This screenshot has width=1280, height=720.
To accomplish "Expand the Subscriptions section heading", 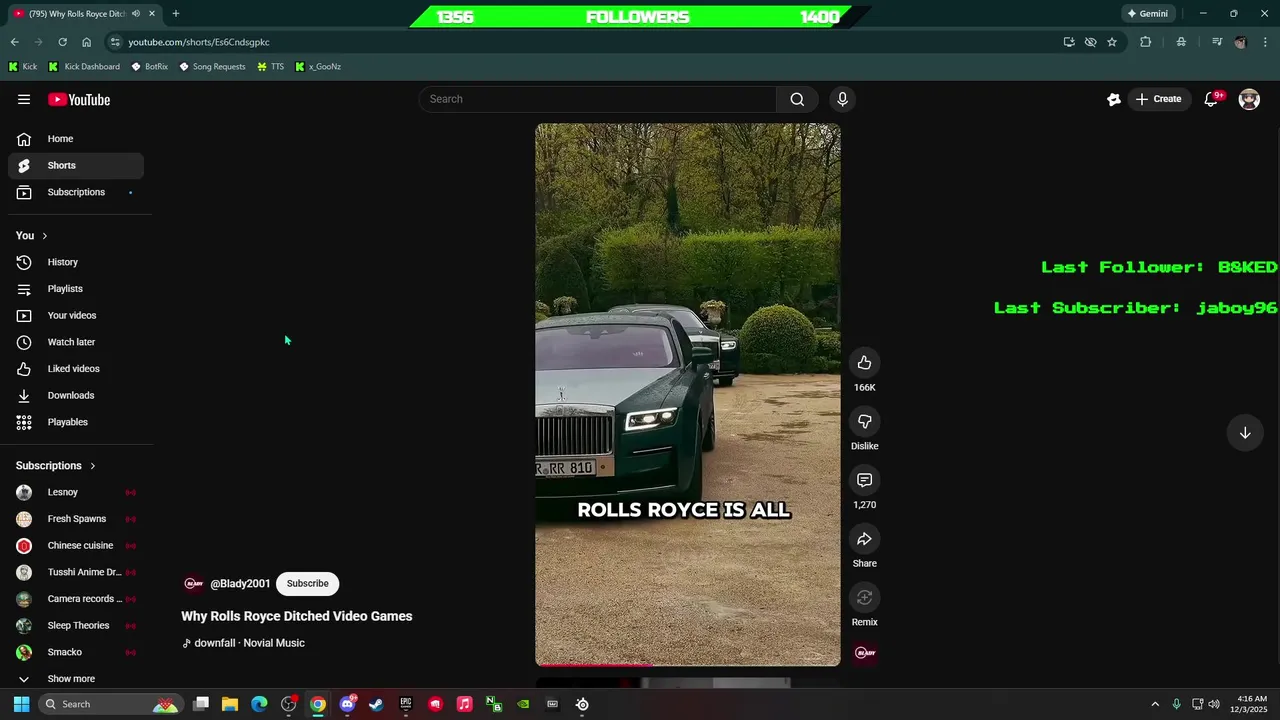I will [x=56, y=466].
